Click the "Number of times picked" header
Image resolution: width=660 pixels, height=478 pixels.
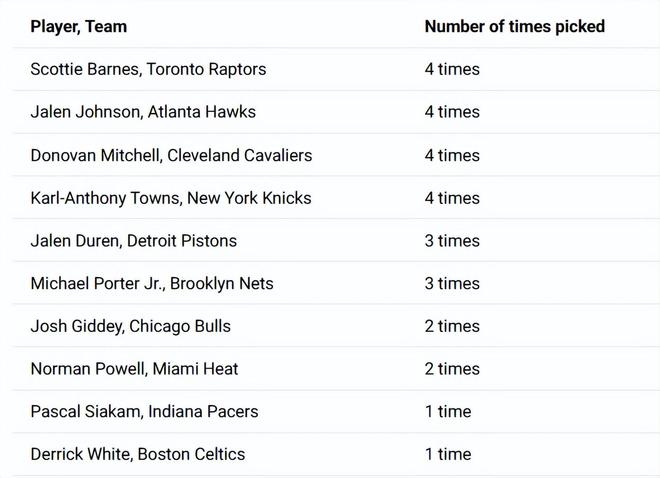[x=514, y=27]
